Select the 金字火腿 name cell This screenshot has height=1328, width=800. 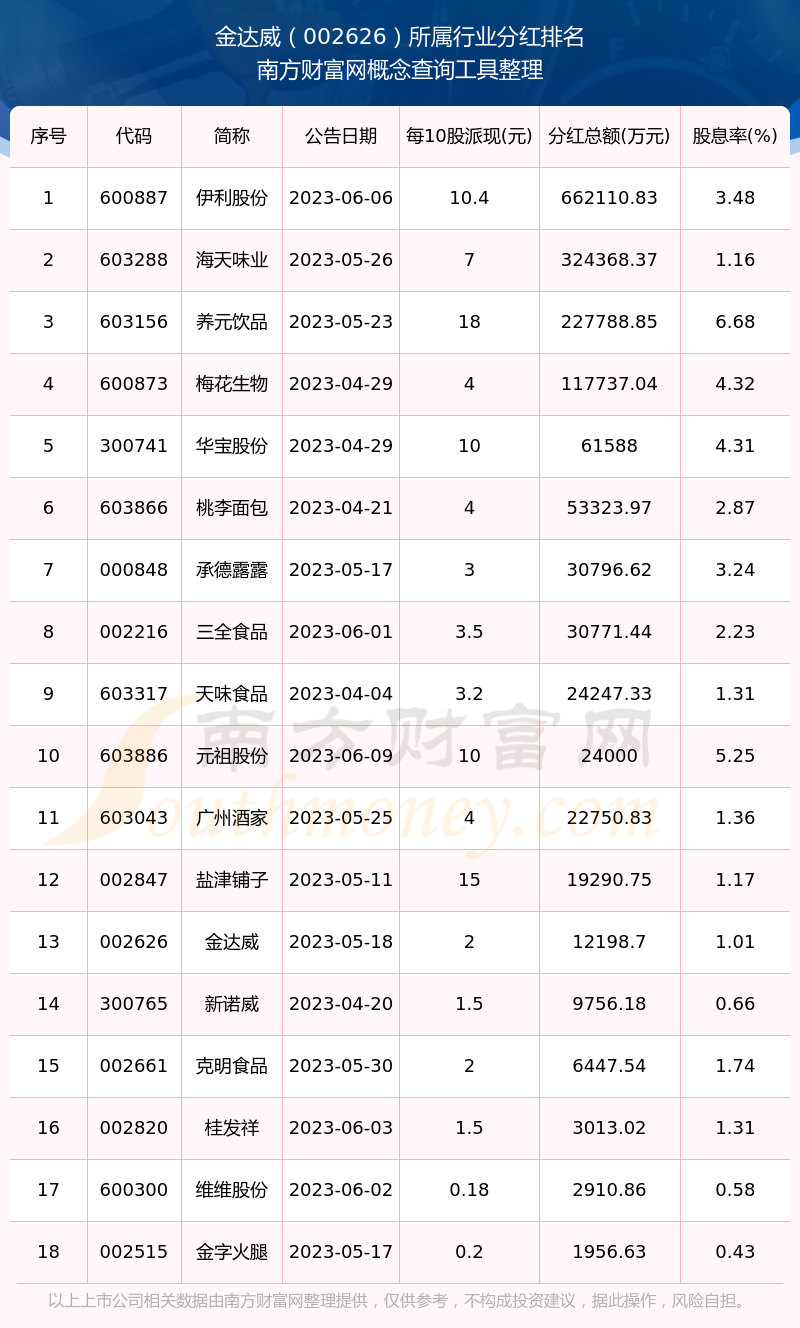232,1252
